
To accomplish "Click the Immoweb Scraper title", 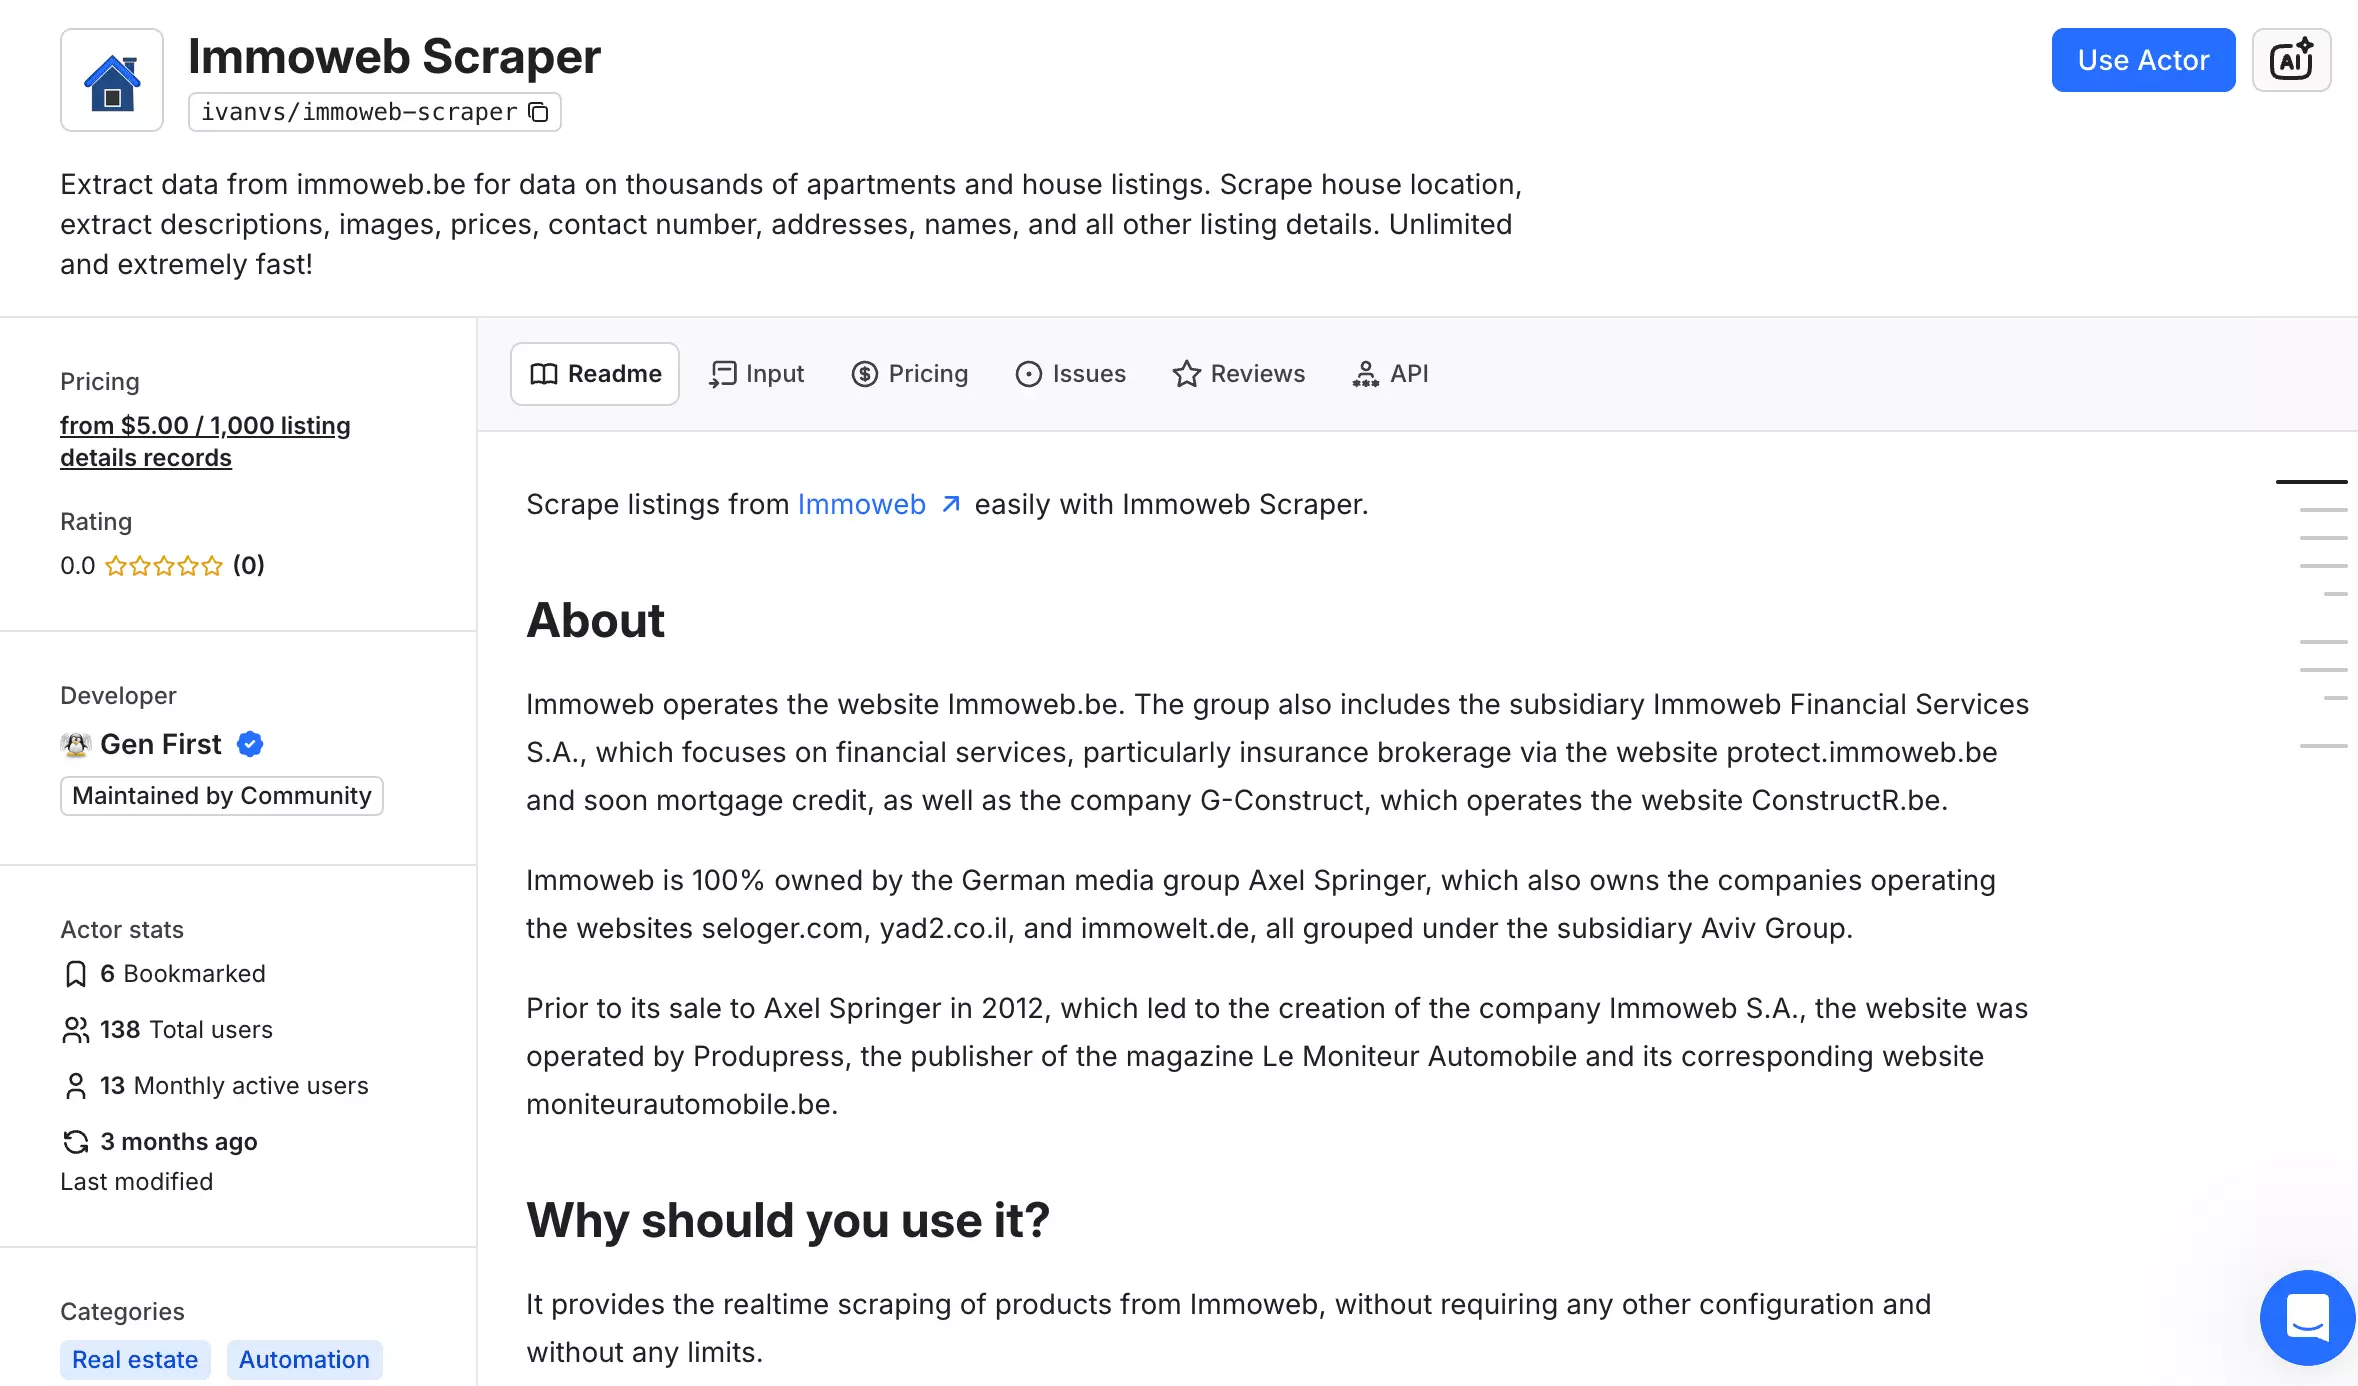I will coord(394,56).
